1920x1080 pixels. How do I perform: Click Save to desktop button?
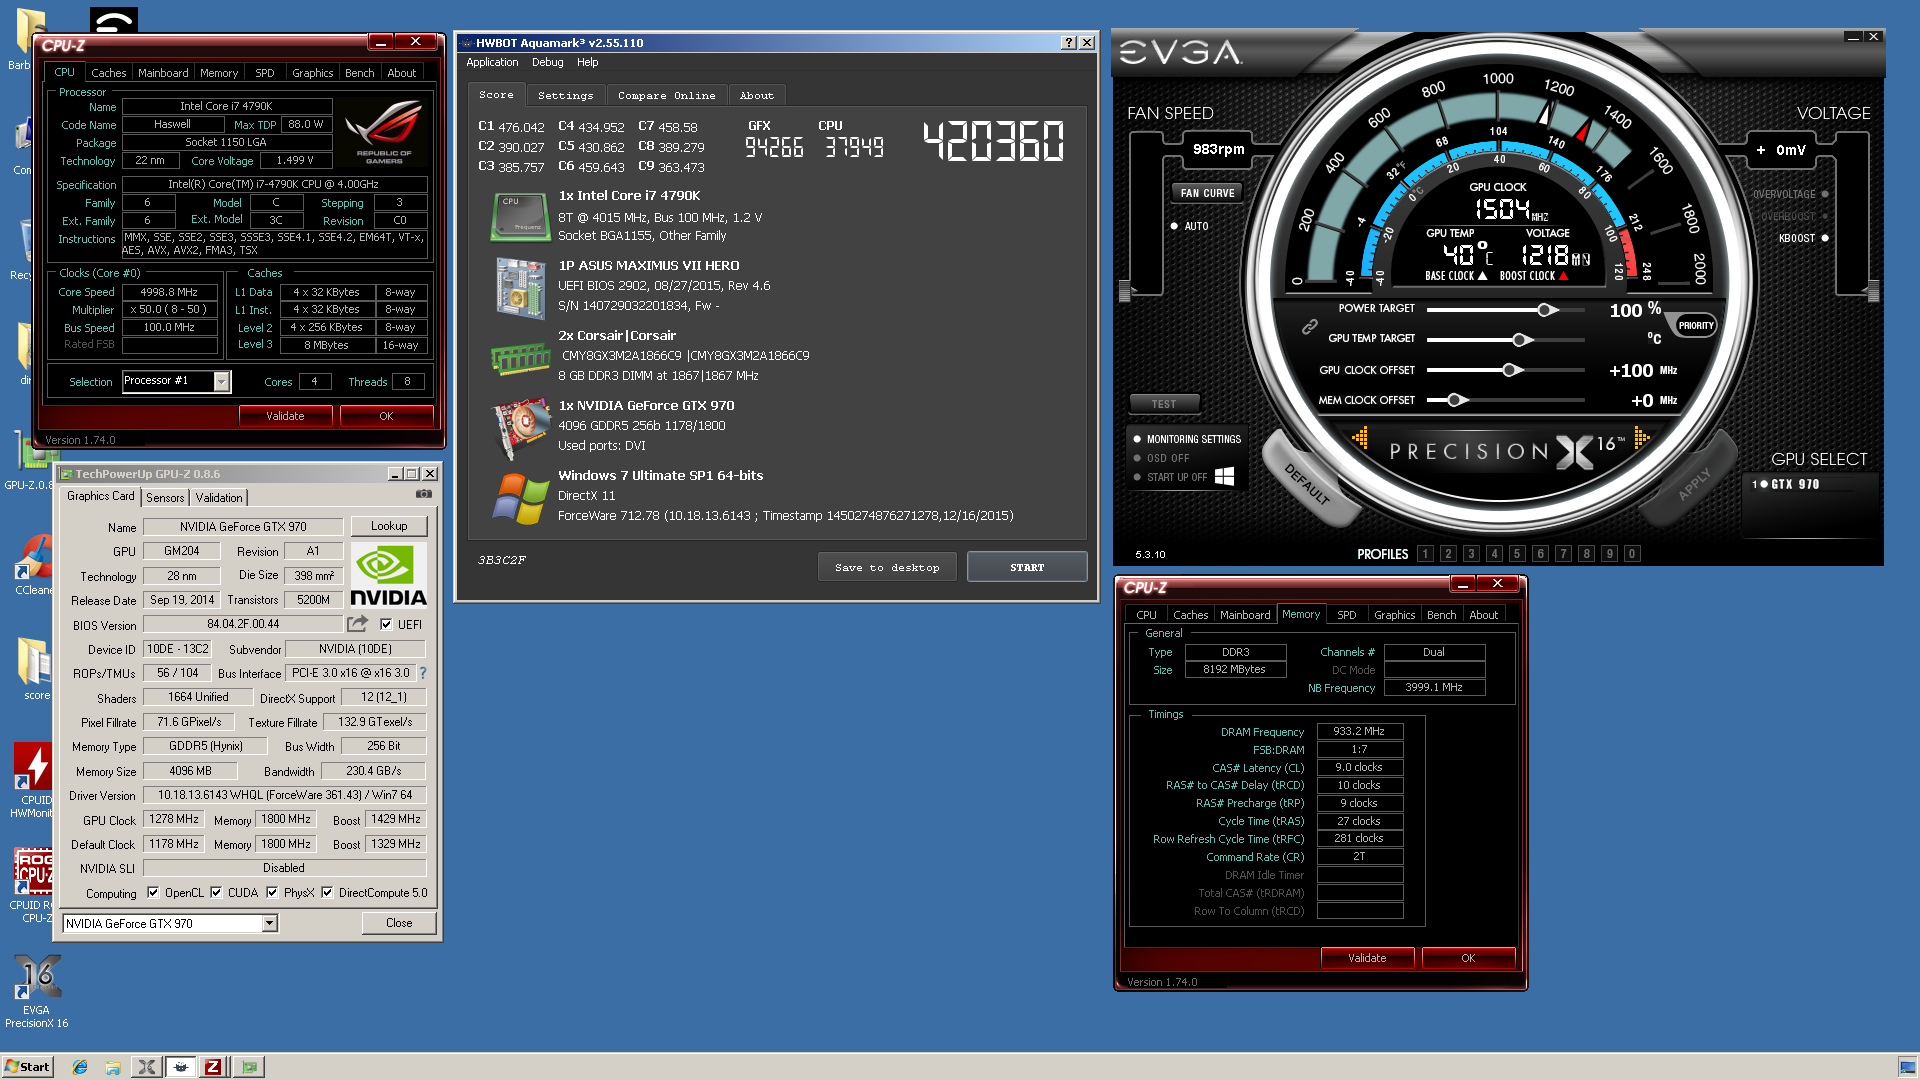(887, 567)
